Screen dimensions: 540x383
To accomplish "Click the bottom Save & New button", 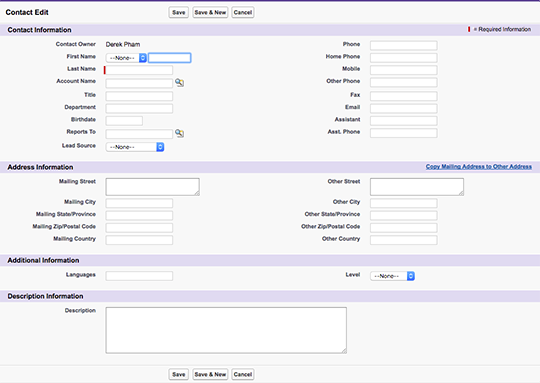I will [x=210, y=374].
